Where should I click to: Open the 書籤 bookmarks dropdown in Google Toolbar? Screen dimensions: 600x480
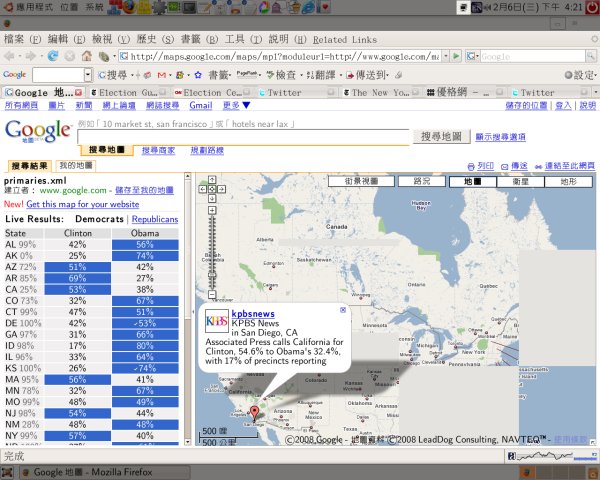point(220,75)
